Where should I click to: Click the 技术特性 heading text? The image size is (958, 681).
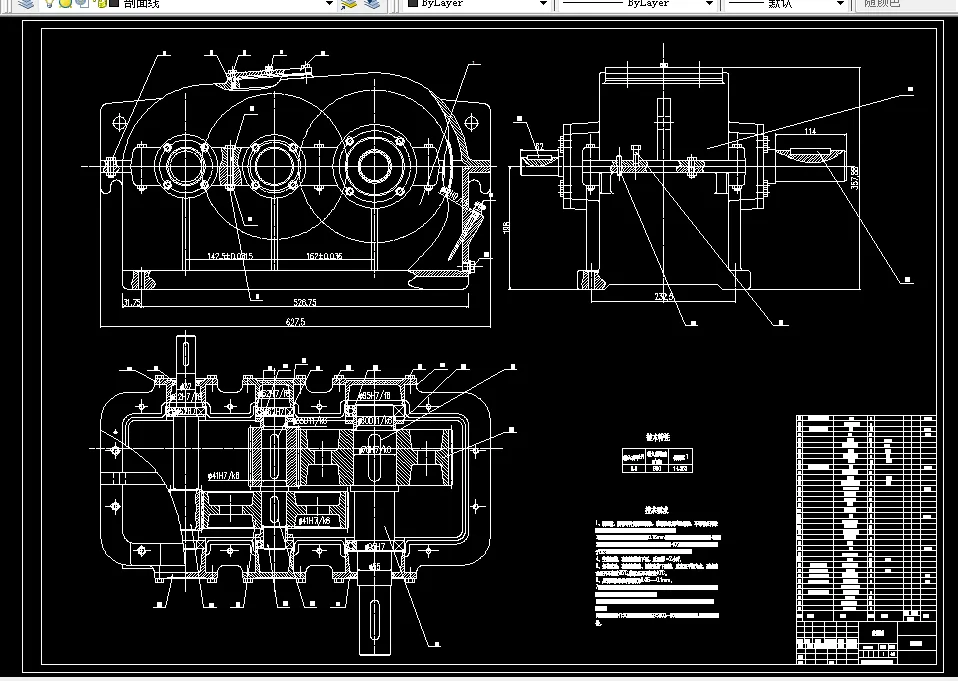pyautogui.click(x=657, y=437)
